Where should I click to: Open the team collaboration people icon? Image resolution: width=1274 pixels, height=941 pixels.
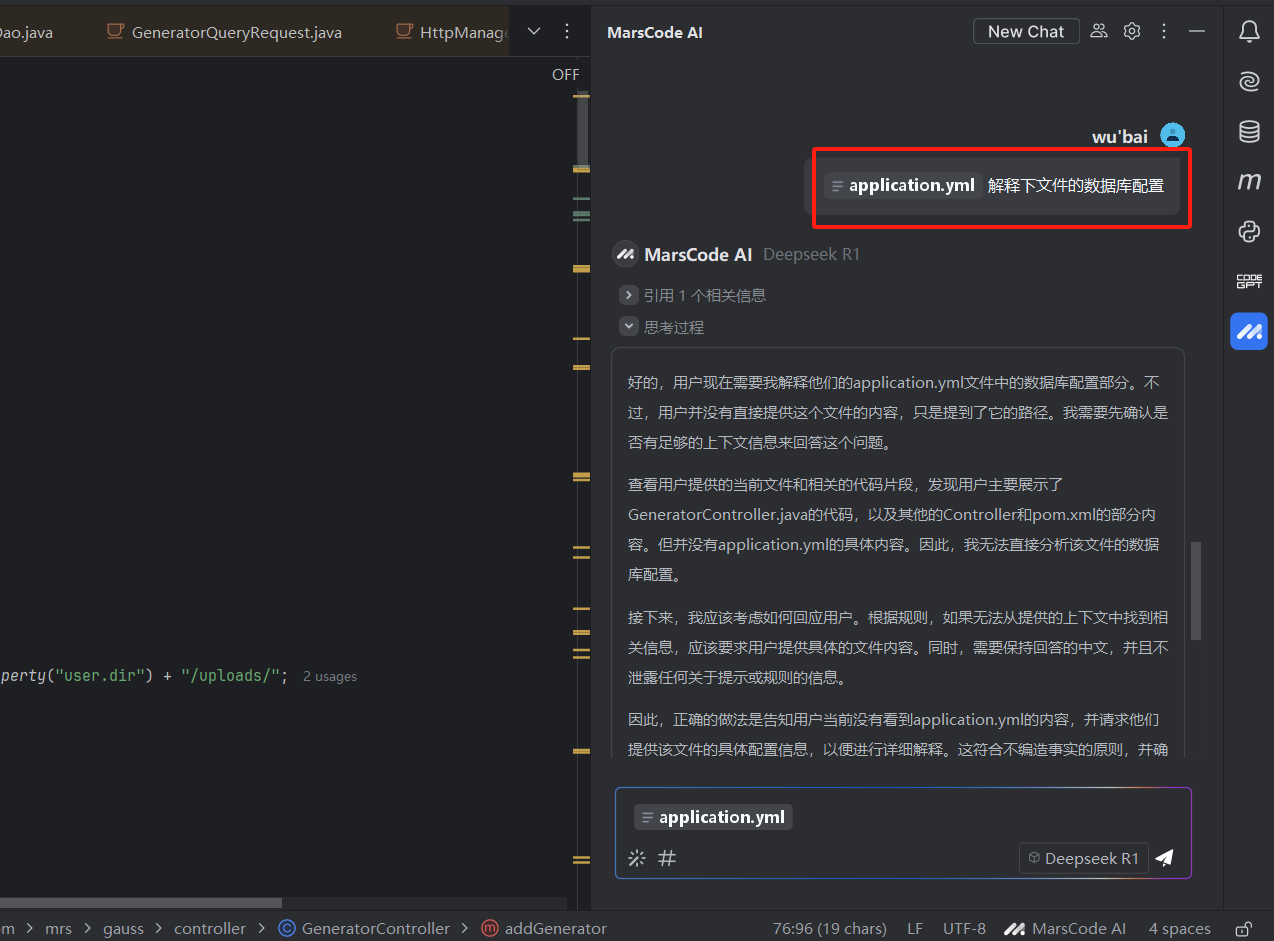tap(1099, 31)
